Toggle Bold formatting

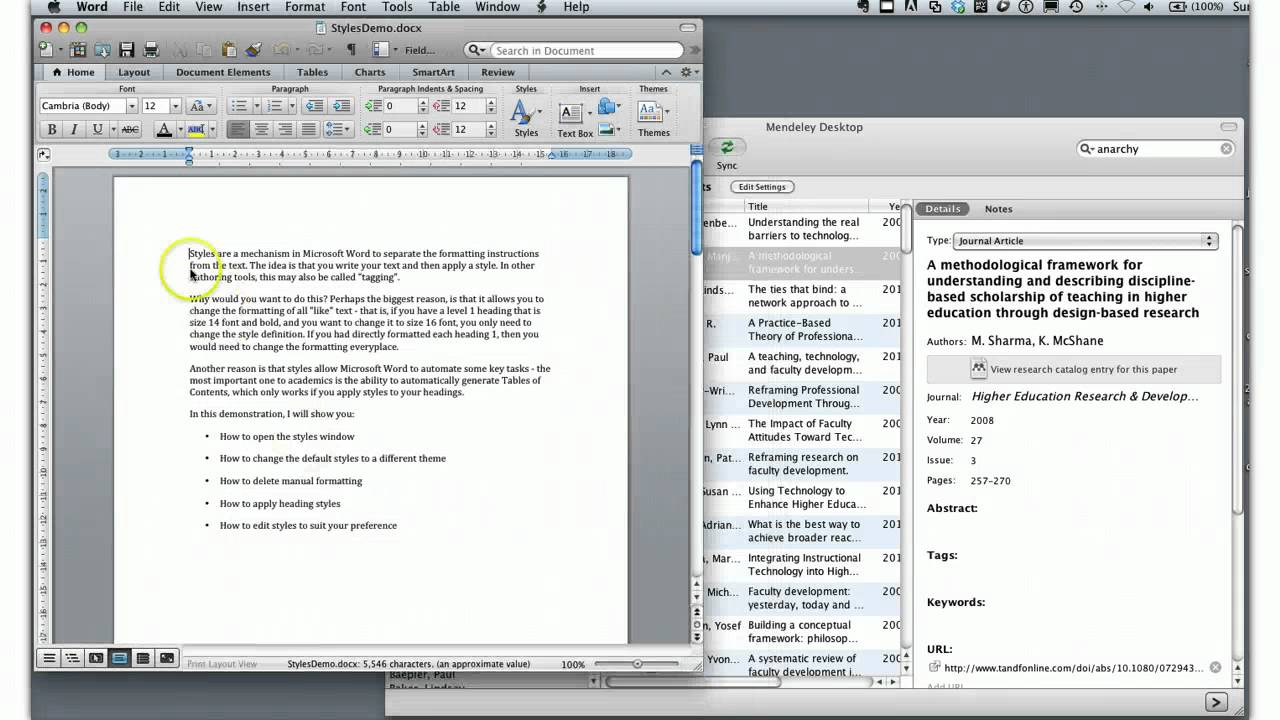[52, 129]
